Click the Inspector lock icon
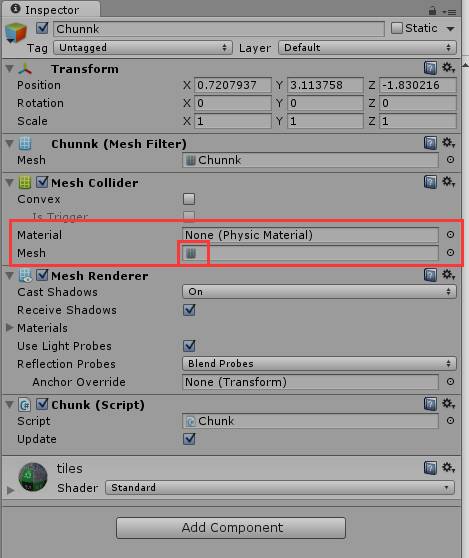 tap(432, 11)
